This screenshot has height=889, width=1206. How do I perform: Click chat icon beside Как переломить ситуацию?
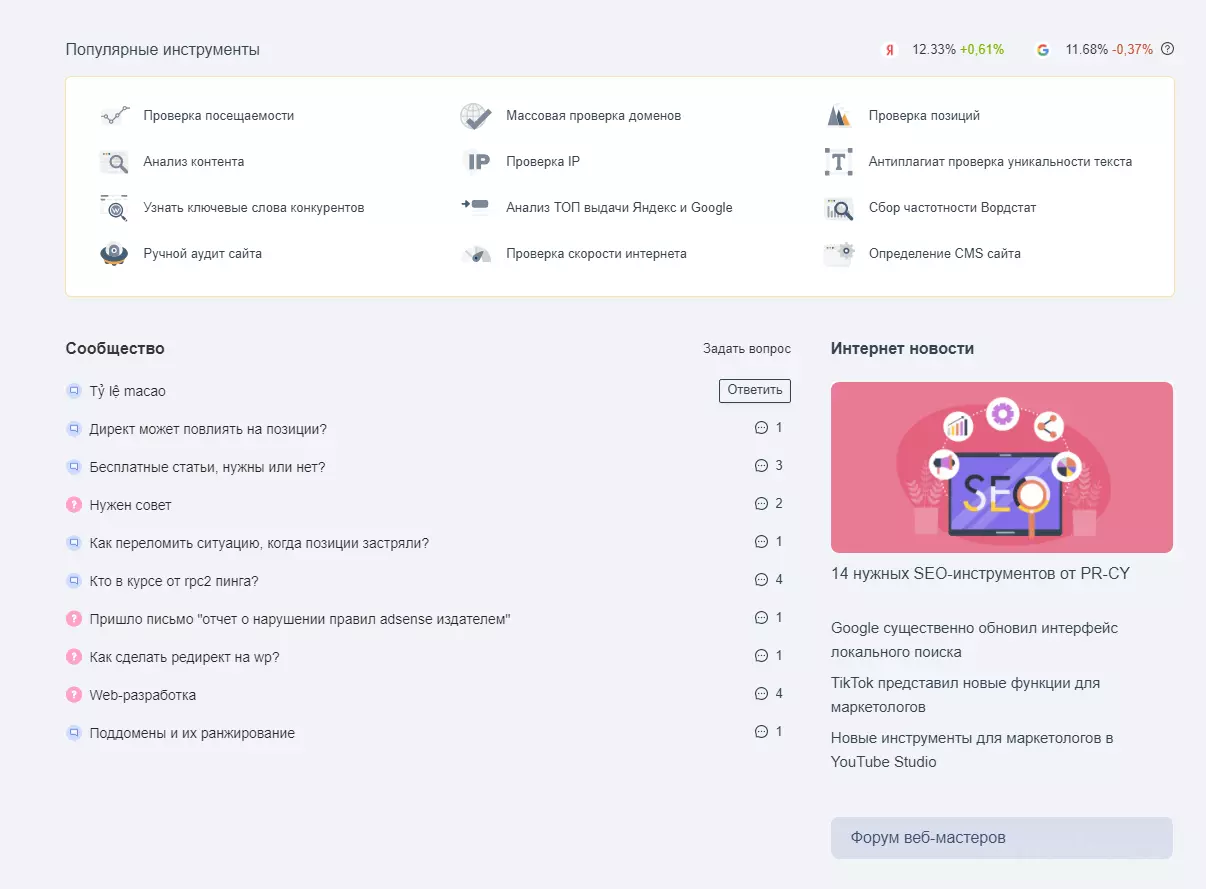point(73,543)
